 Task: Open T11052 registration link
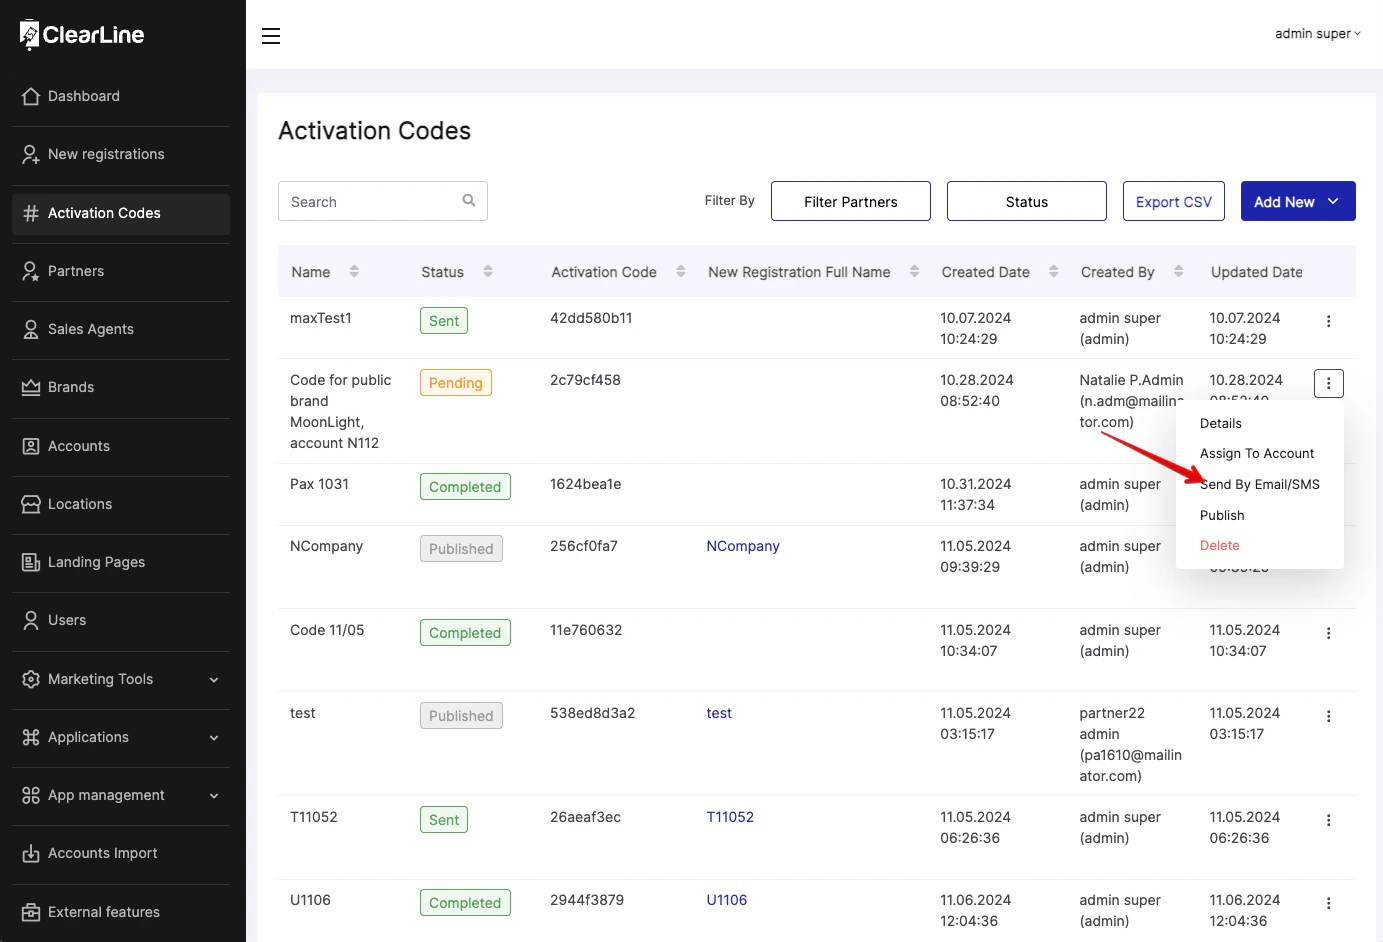pyautogui.click(x=730, y=817)
